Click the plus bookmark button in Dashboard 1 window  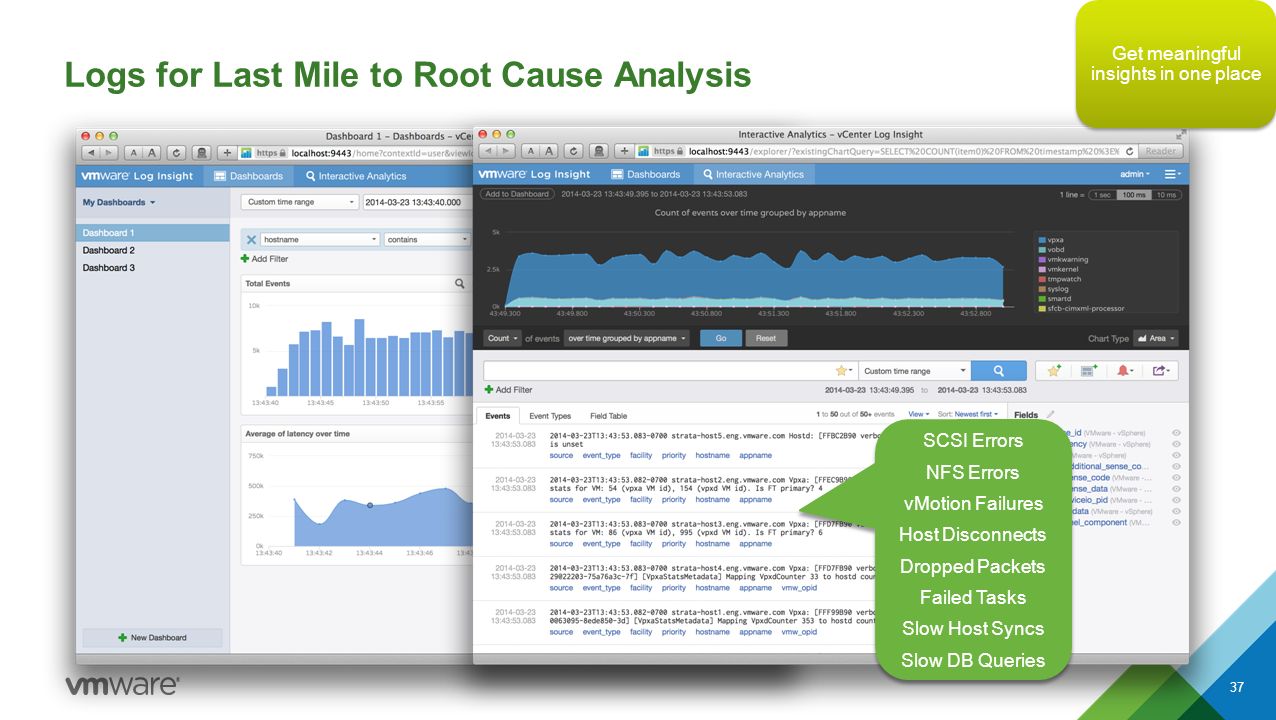pos(227,153)
